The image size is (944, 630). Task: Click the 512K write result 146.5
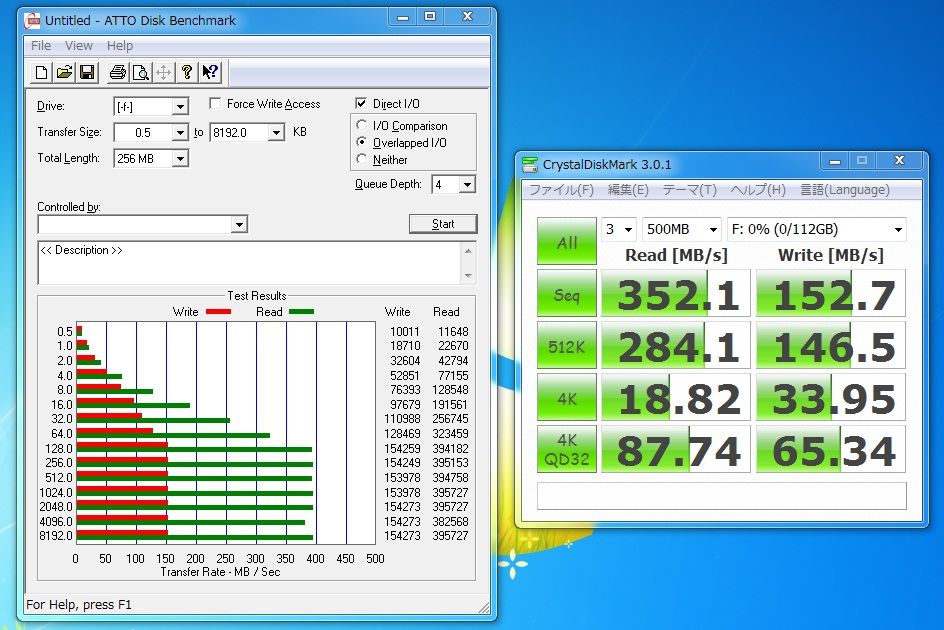coord(831,345)
